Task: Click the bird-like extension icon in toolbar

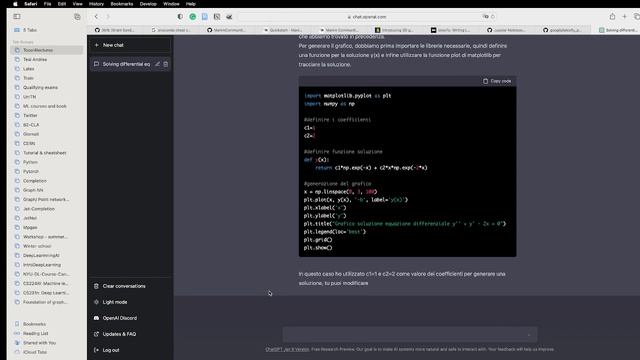Action: (x=229, y=17)
